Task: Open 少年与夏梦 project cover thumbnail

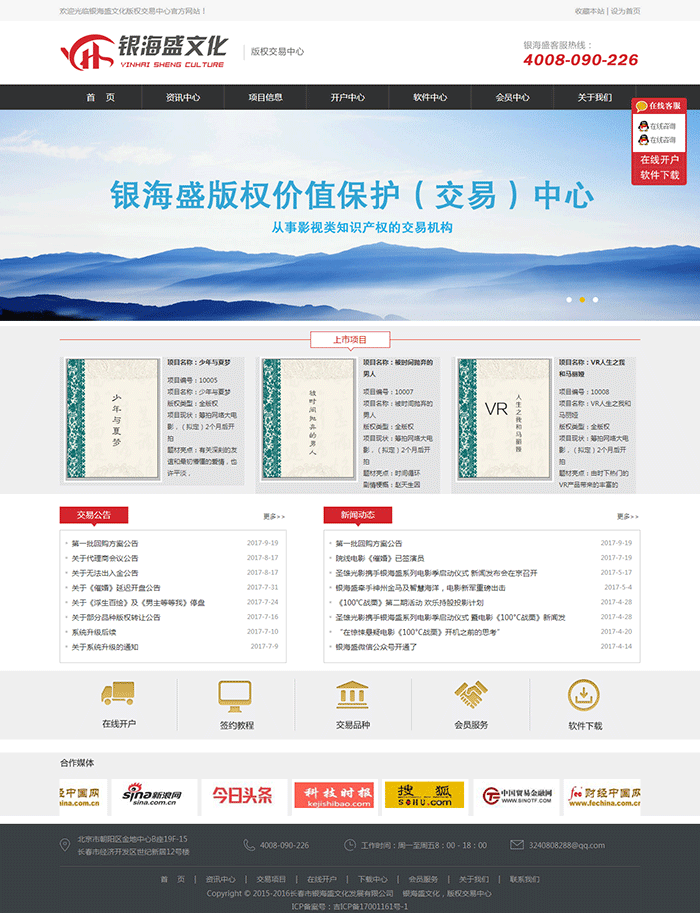Action: tap(112, 419)
